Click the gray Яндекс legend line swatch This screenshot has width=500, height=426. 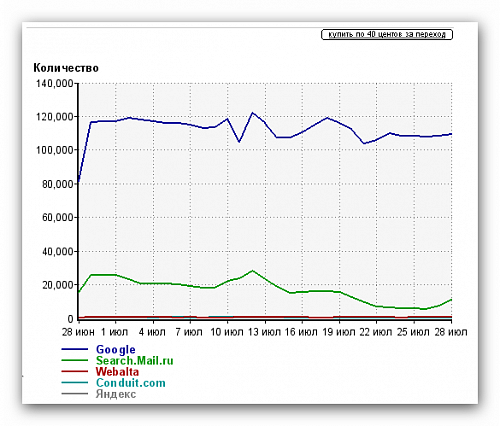point(75,394)
